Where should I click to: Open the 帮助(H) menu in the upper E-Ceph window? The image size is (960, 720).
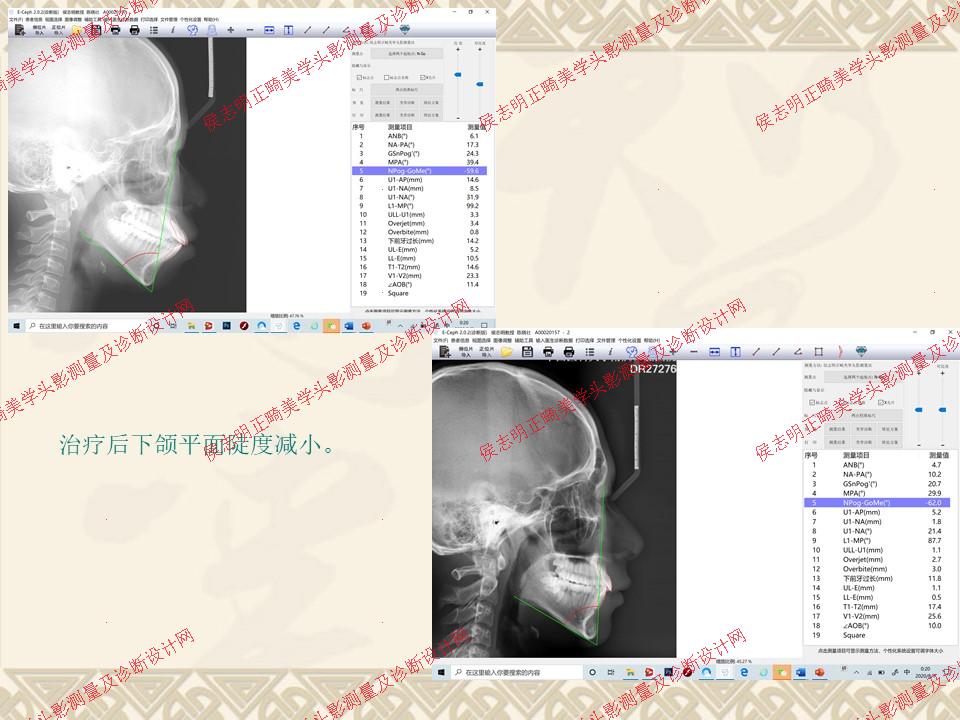(x=211, y=20)
